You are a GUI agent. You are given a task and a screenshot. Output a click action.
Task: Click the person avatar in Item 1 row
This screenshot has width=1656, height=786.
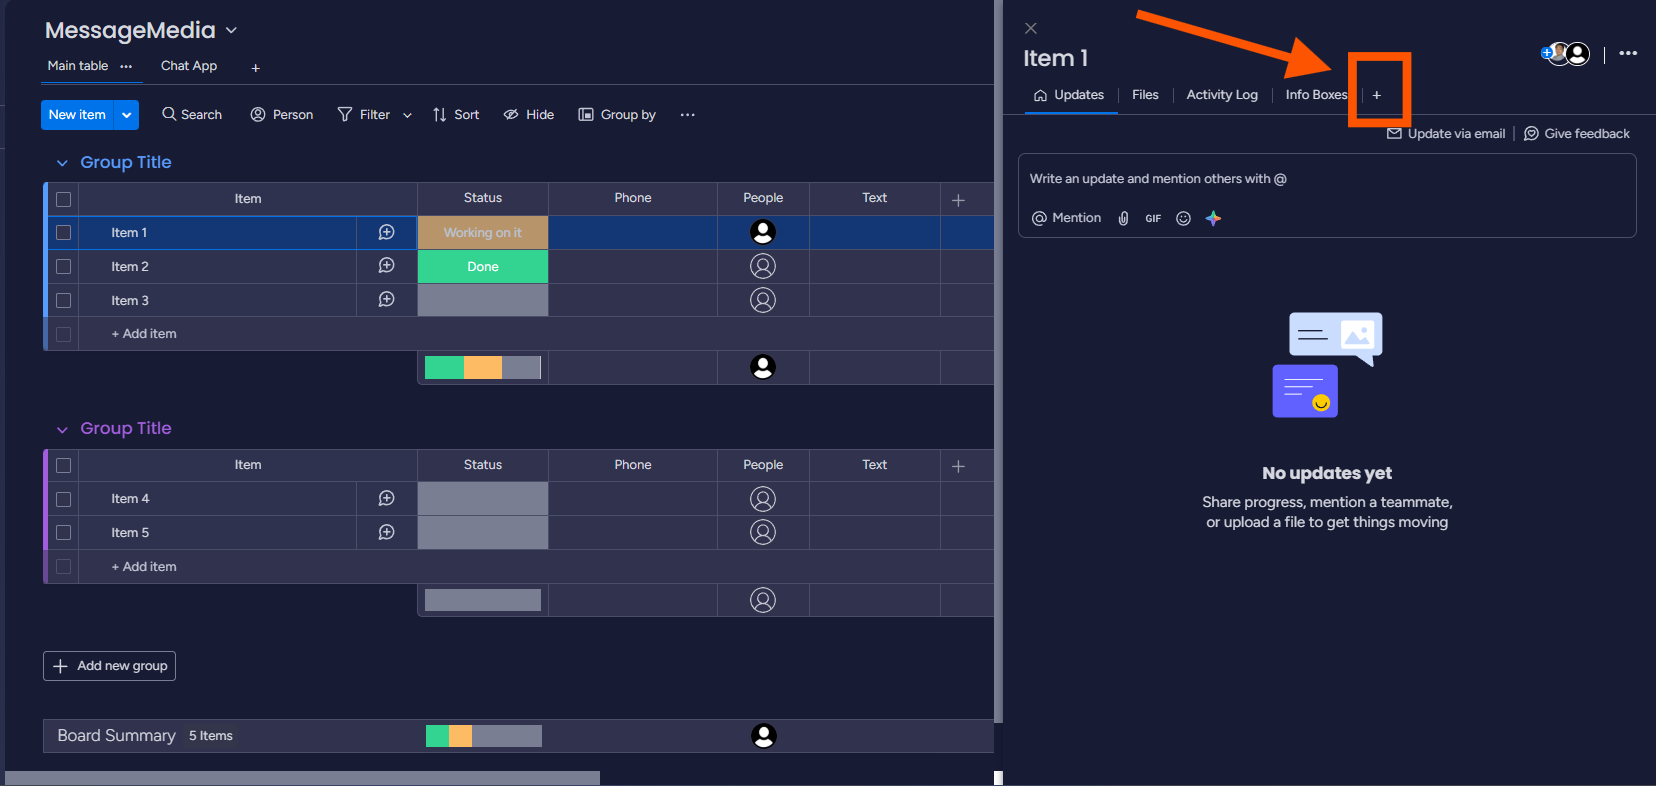coord(763,232)
